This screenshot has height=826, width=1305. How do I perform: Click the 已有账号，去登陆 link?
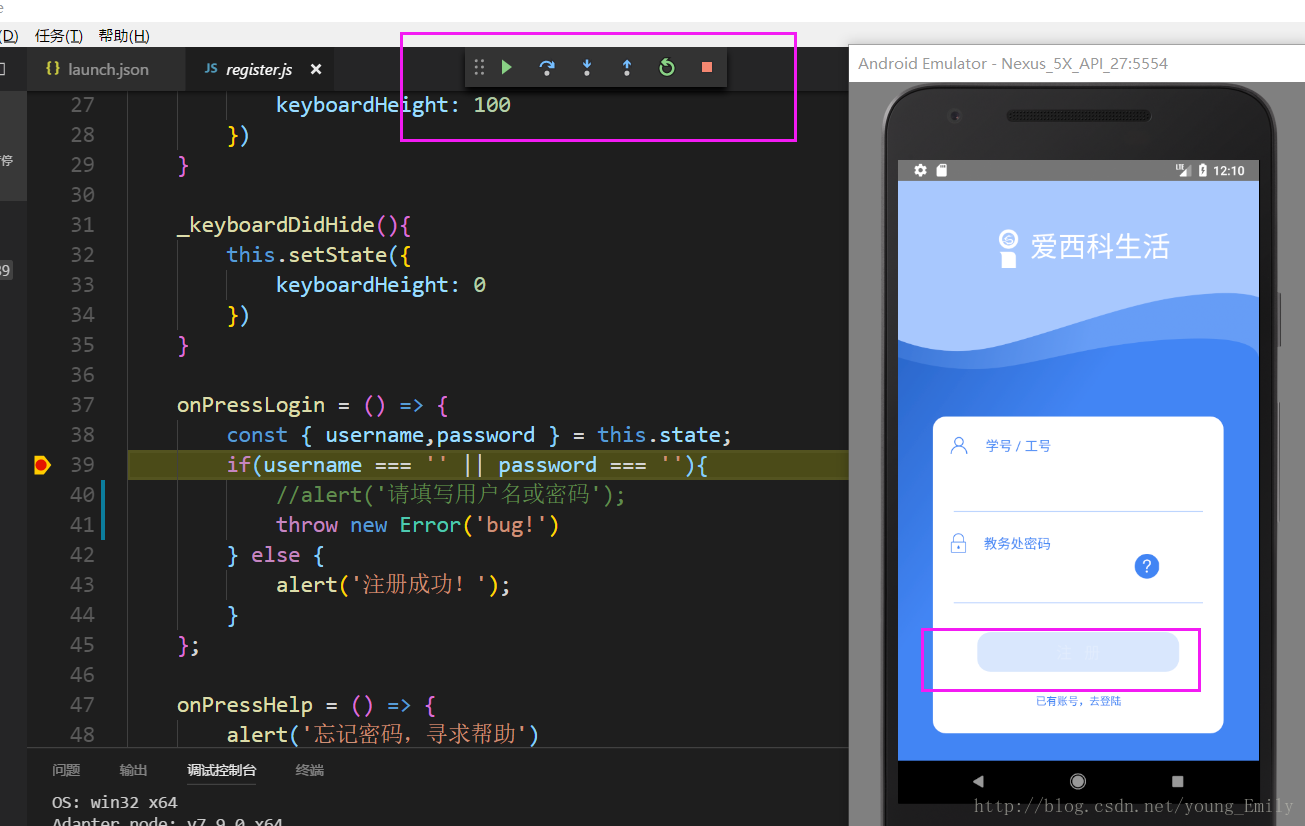coord(1078,701)
